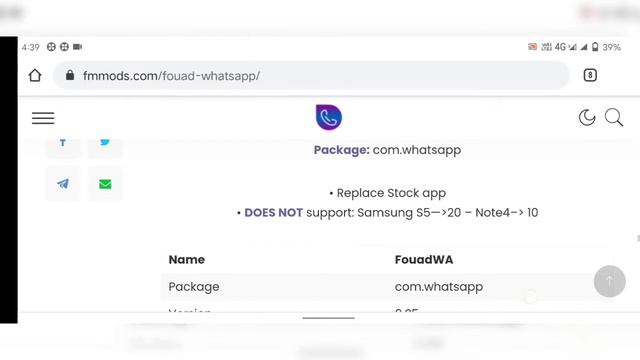Toggle dark mode with the moon icon
Image resolution: width=640 pixels, height=360 pixels.
[587, 118]
